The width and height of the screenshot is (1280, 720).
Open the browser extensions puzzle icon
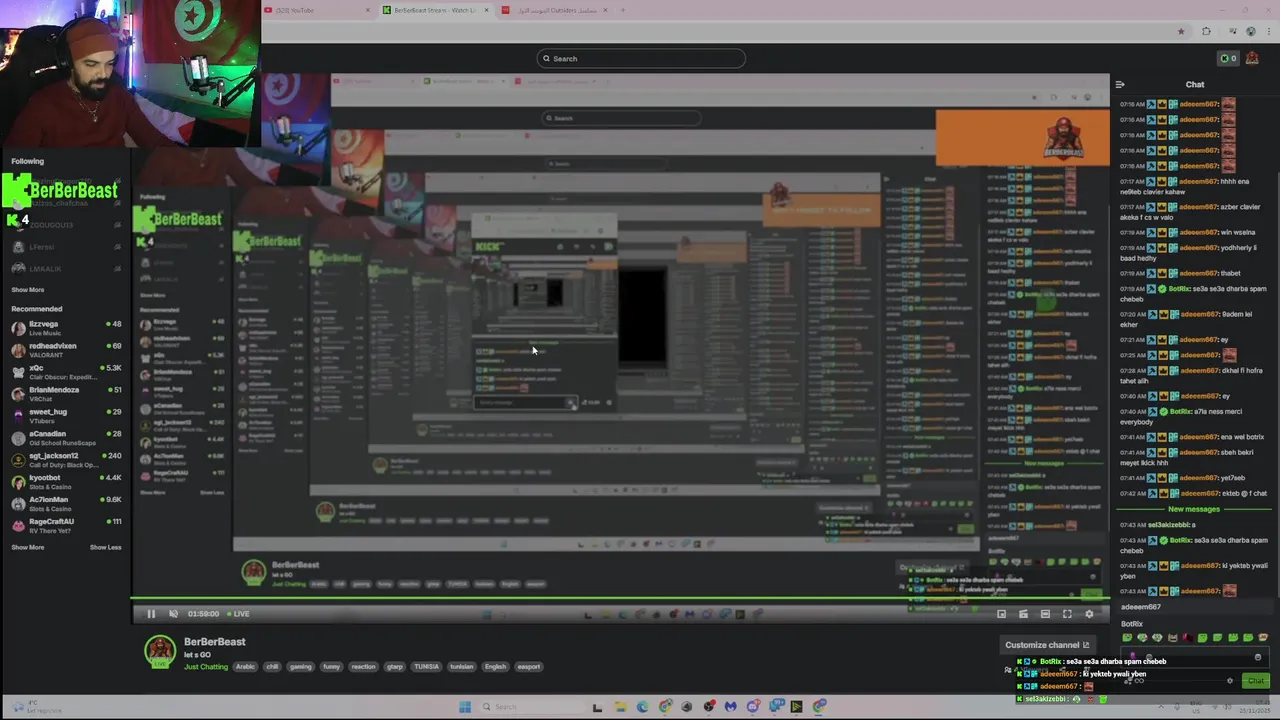coord(1206,31)
